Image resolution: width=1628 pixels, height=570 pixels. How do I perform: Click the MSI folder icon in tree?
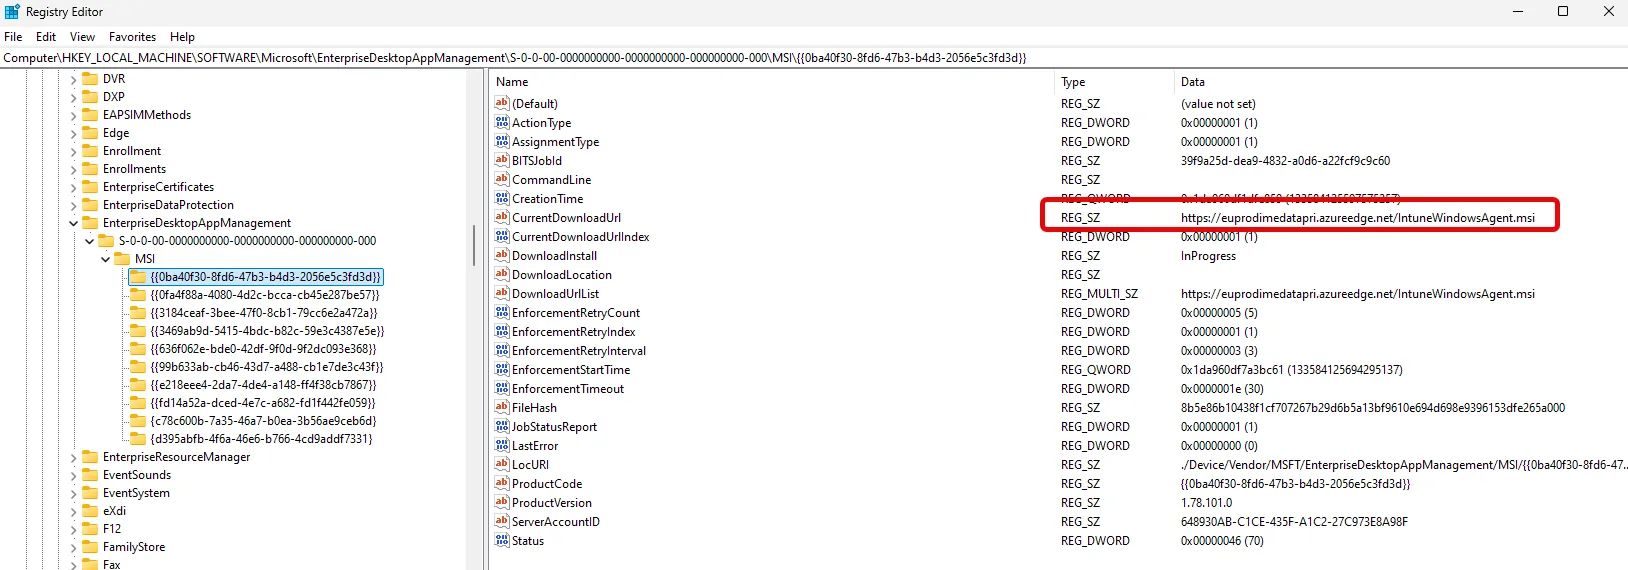pos(122,258)
